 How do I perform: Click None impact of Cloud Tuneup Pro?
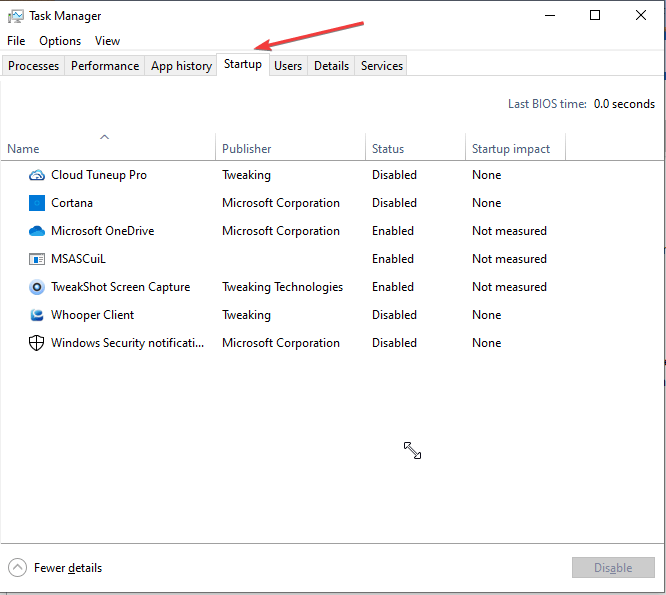coord(487,175)
